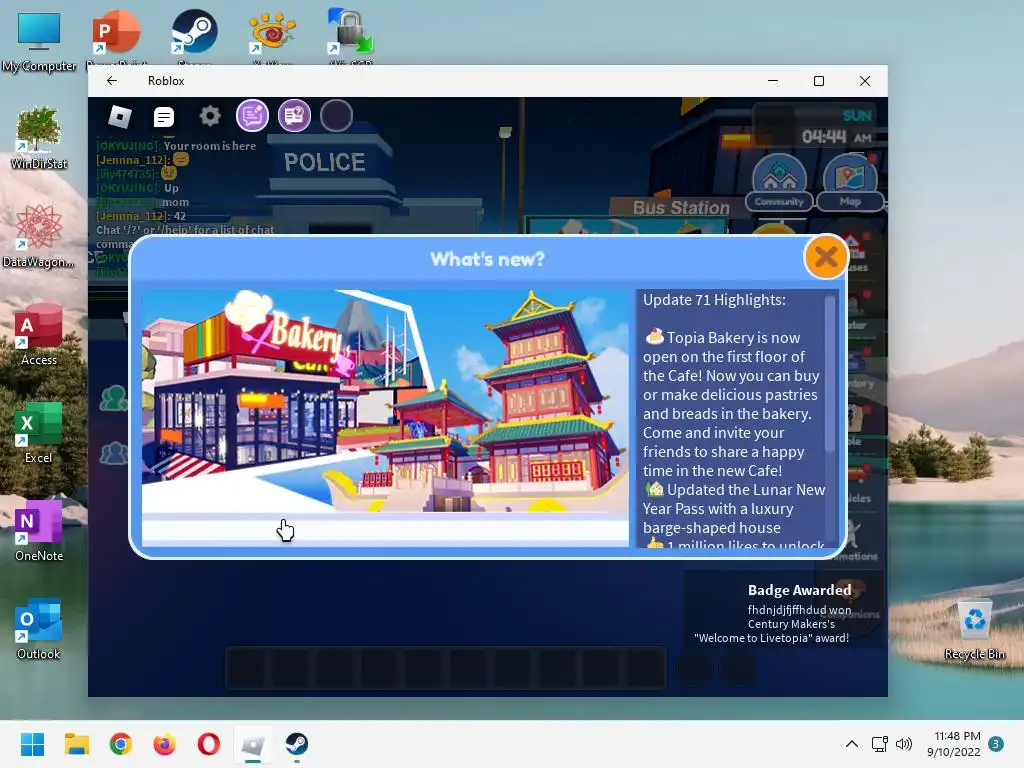
Task: Open the Map button
Action: pyautogui.click(x=850, y=182)
